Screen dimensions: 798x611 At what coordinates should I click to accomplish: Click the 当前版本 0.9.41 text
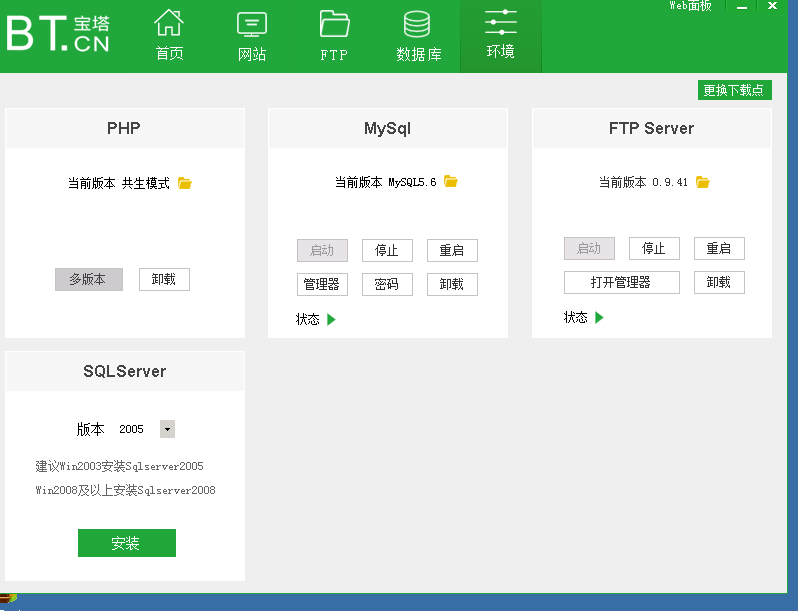643,182
